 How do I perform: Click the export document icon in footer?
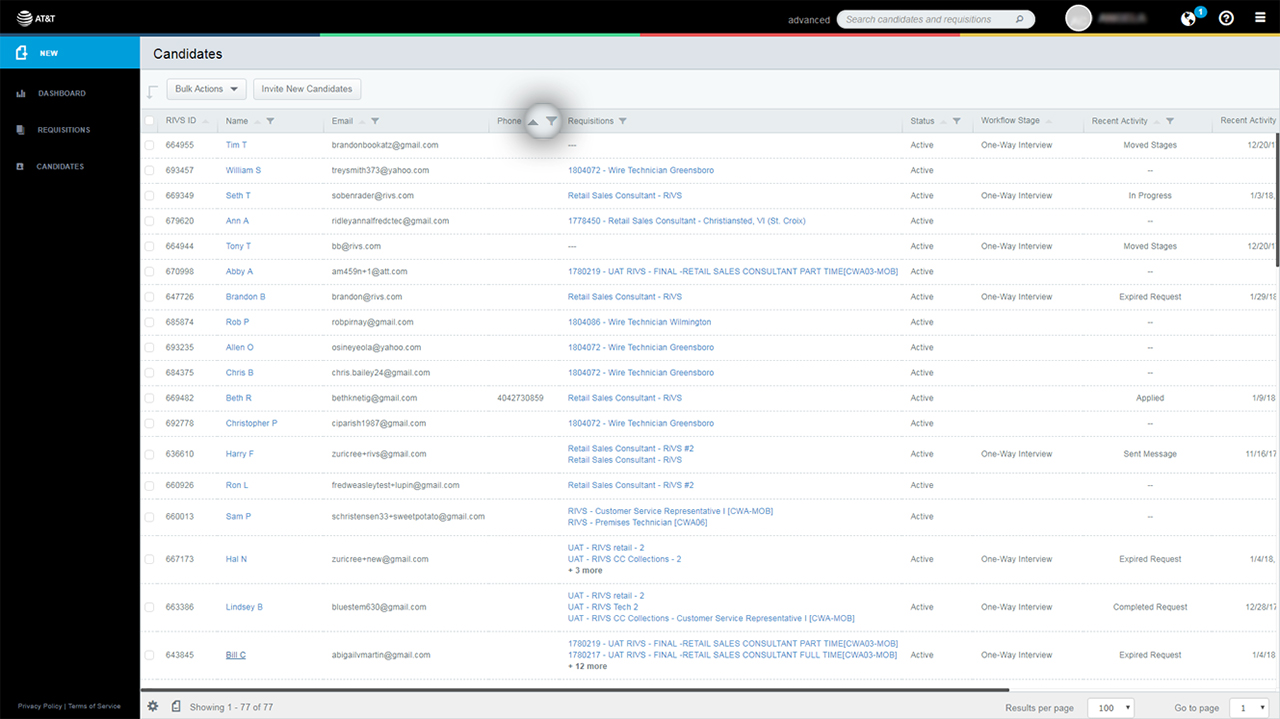176,706
